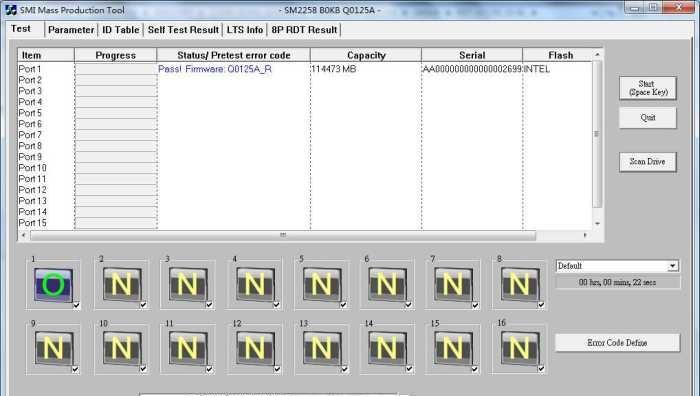Select port 8 N status icon
The image size is (700, 396).
coord(520,284)
